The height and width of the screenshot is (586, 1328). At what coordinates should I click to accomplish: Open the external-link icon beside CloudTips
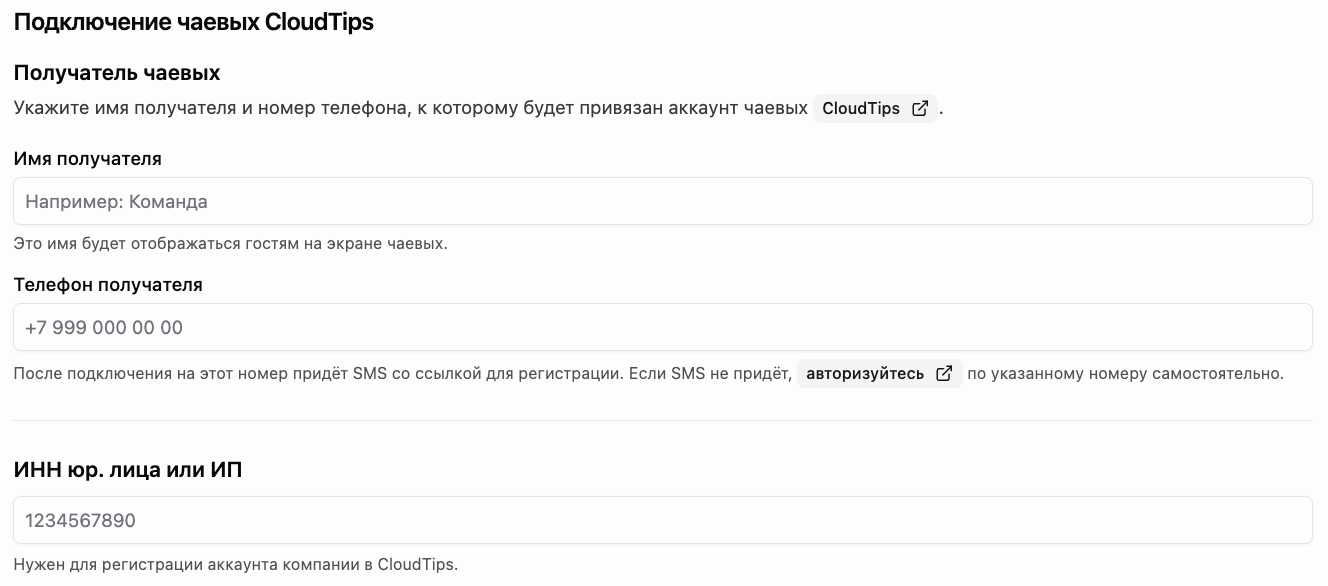(x=920, y=109)
